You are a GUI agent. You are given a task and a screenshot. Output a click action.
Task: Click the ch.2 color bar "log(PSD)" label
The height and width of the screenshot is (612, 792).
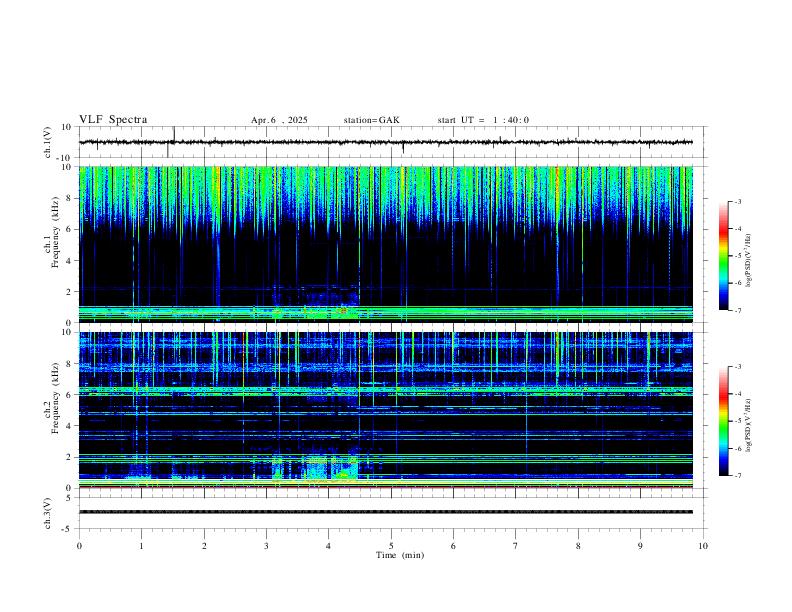tap(749, 426)
